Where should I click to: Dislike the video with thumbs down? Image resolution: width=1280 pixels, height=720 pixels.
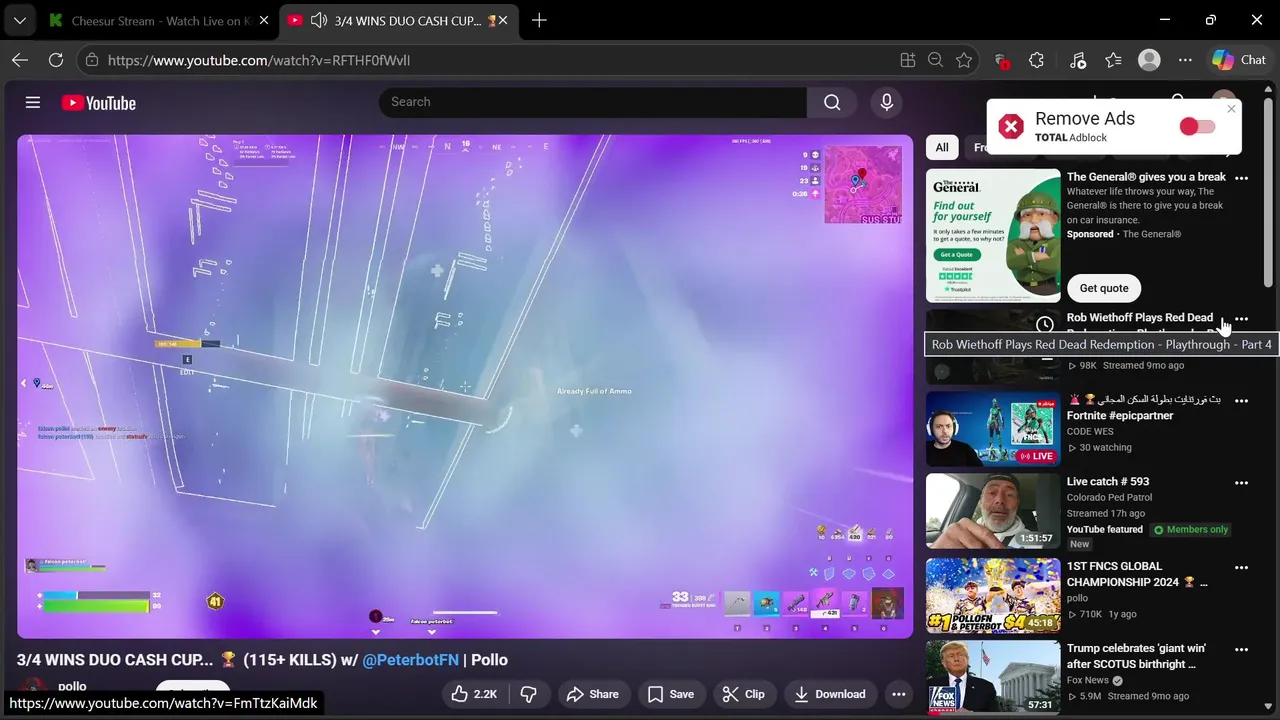529,694
